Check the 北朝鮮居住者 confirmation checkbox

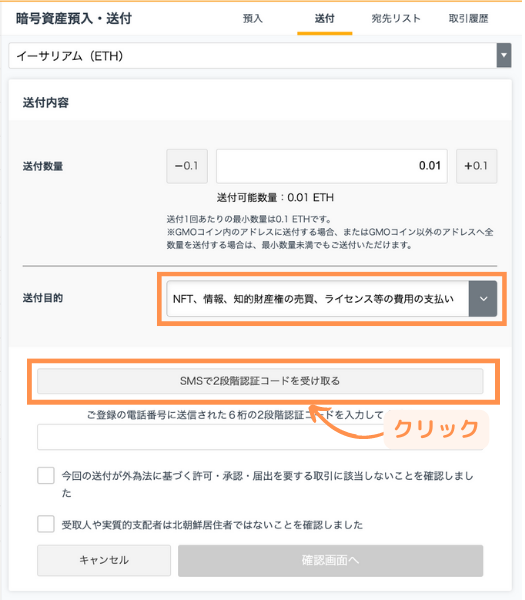click(46, 526)
